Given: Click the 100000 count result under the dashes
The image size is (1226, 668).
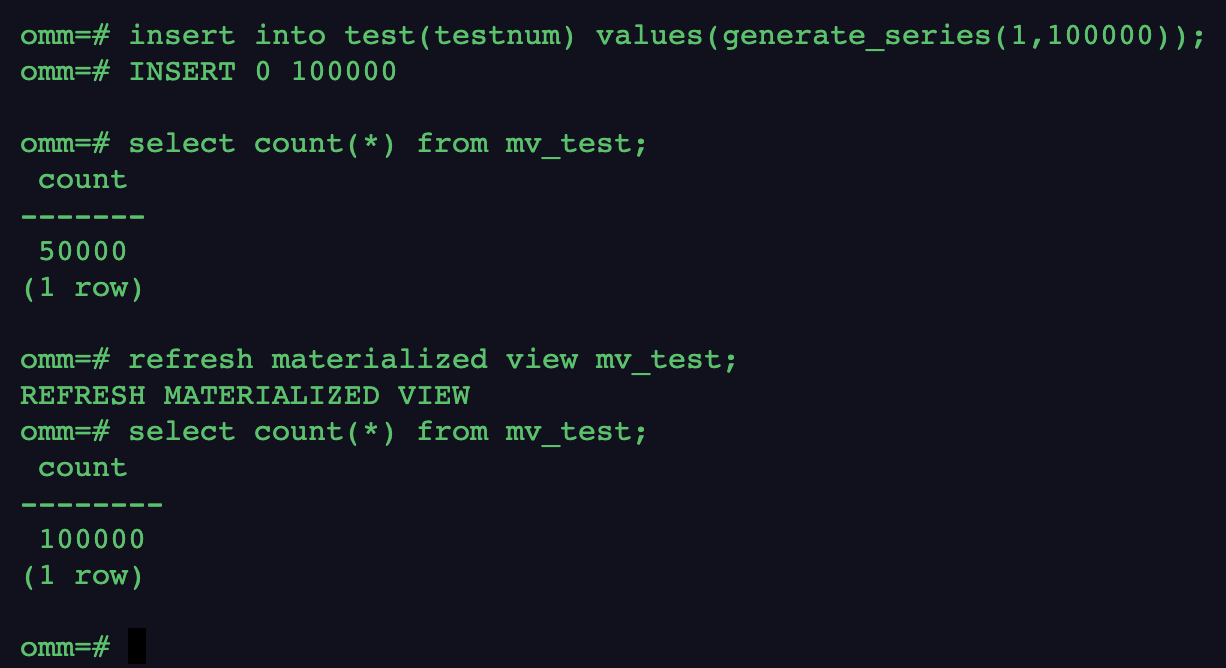Looking at the screenshot, I should pos(92,539).
